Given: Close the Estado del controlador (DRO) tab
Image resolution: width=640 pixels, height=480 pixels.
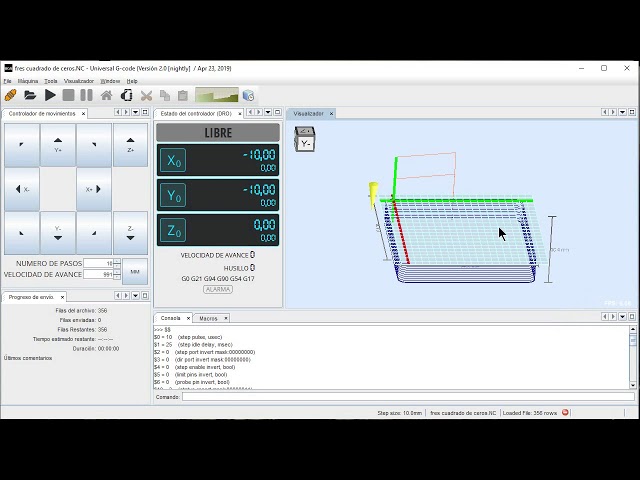Looking at the screenshot, I should 240,113.
